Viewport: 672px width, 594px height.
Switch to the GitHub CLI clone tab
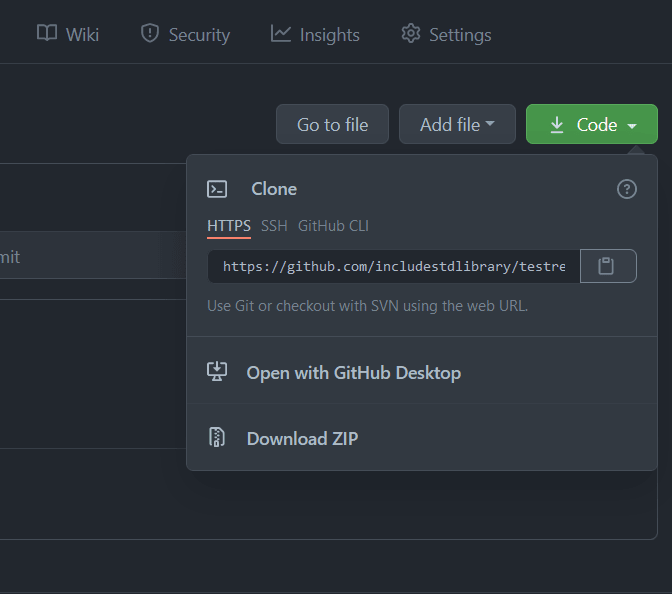click(x=333, y=226)
